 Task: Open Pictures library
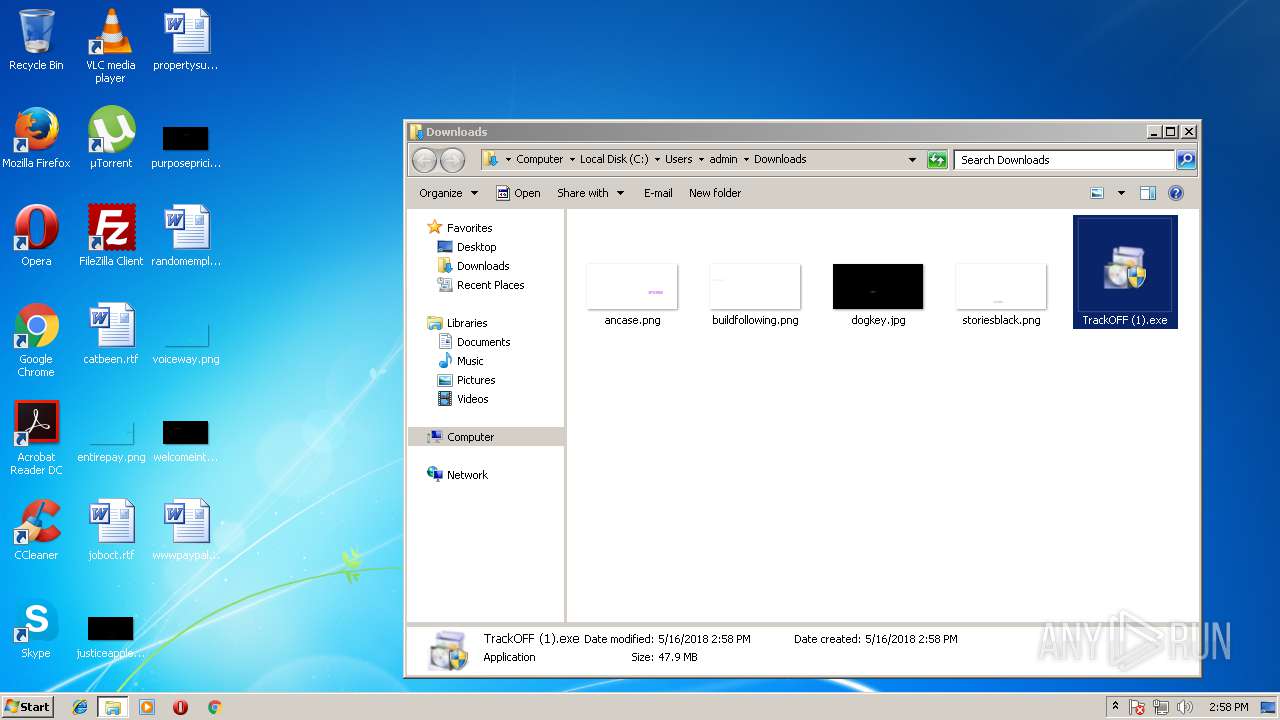pyautogui.click(x=476, y=380)
